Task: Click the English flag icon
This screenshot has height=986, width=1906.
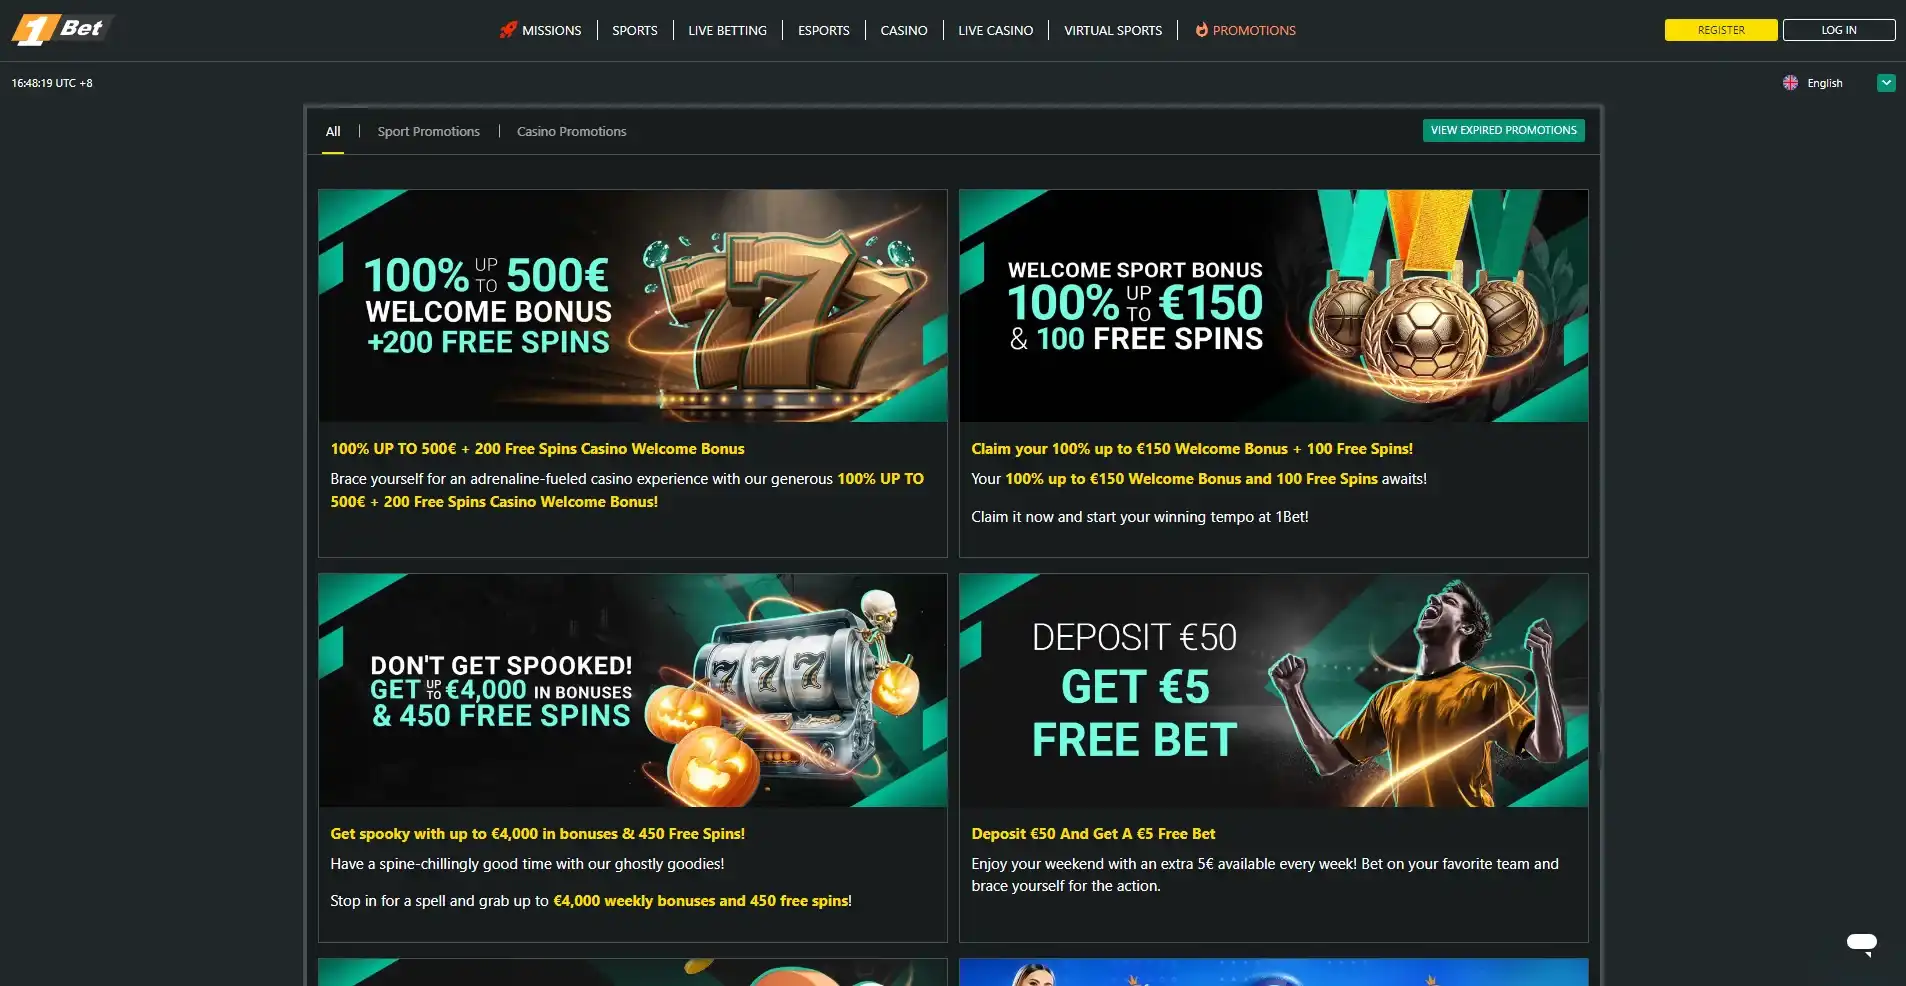Action: [x=1790, y=83]
